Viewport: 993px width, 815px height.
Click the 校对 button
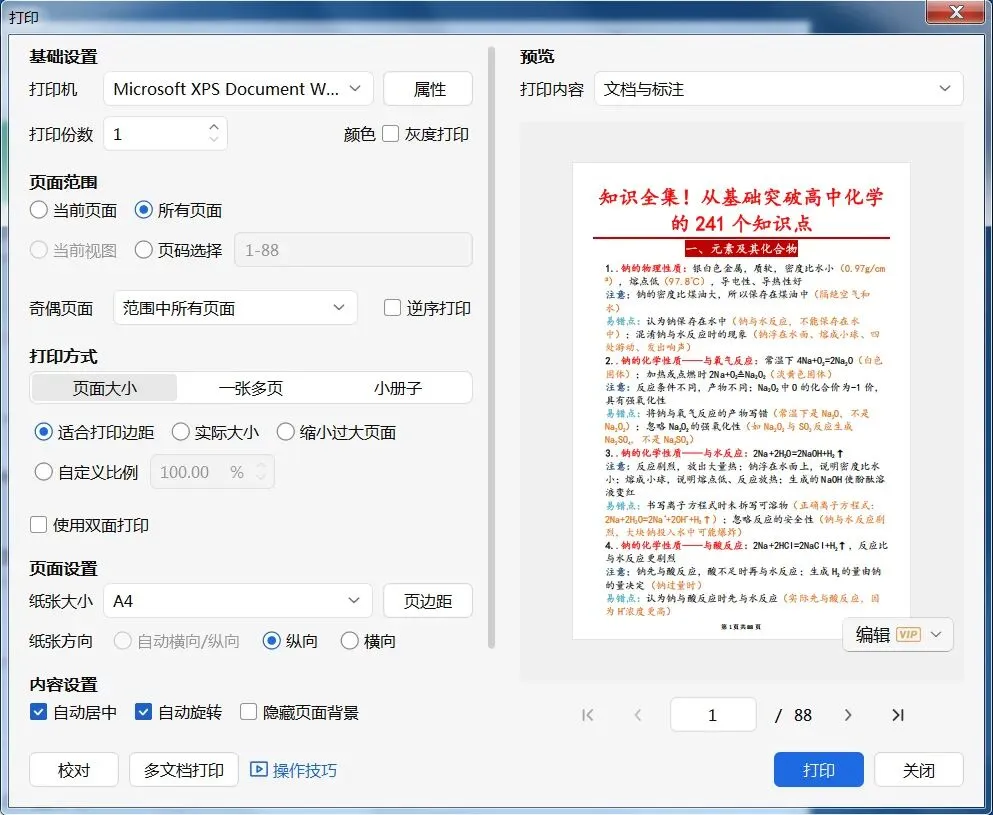pos(74,770)
